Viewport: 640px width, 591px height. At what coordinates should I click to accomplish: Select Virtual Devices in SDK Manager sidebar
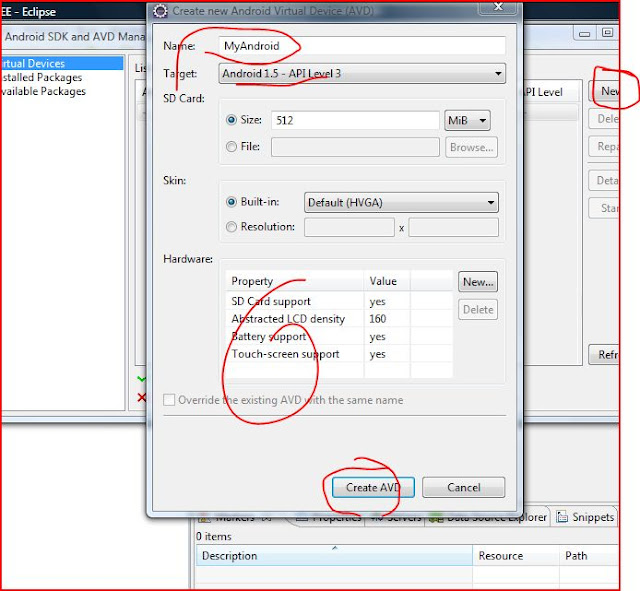[x=61, y=64]
